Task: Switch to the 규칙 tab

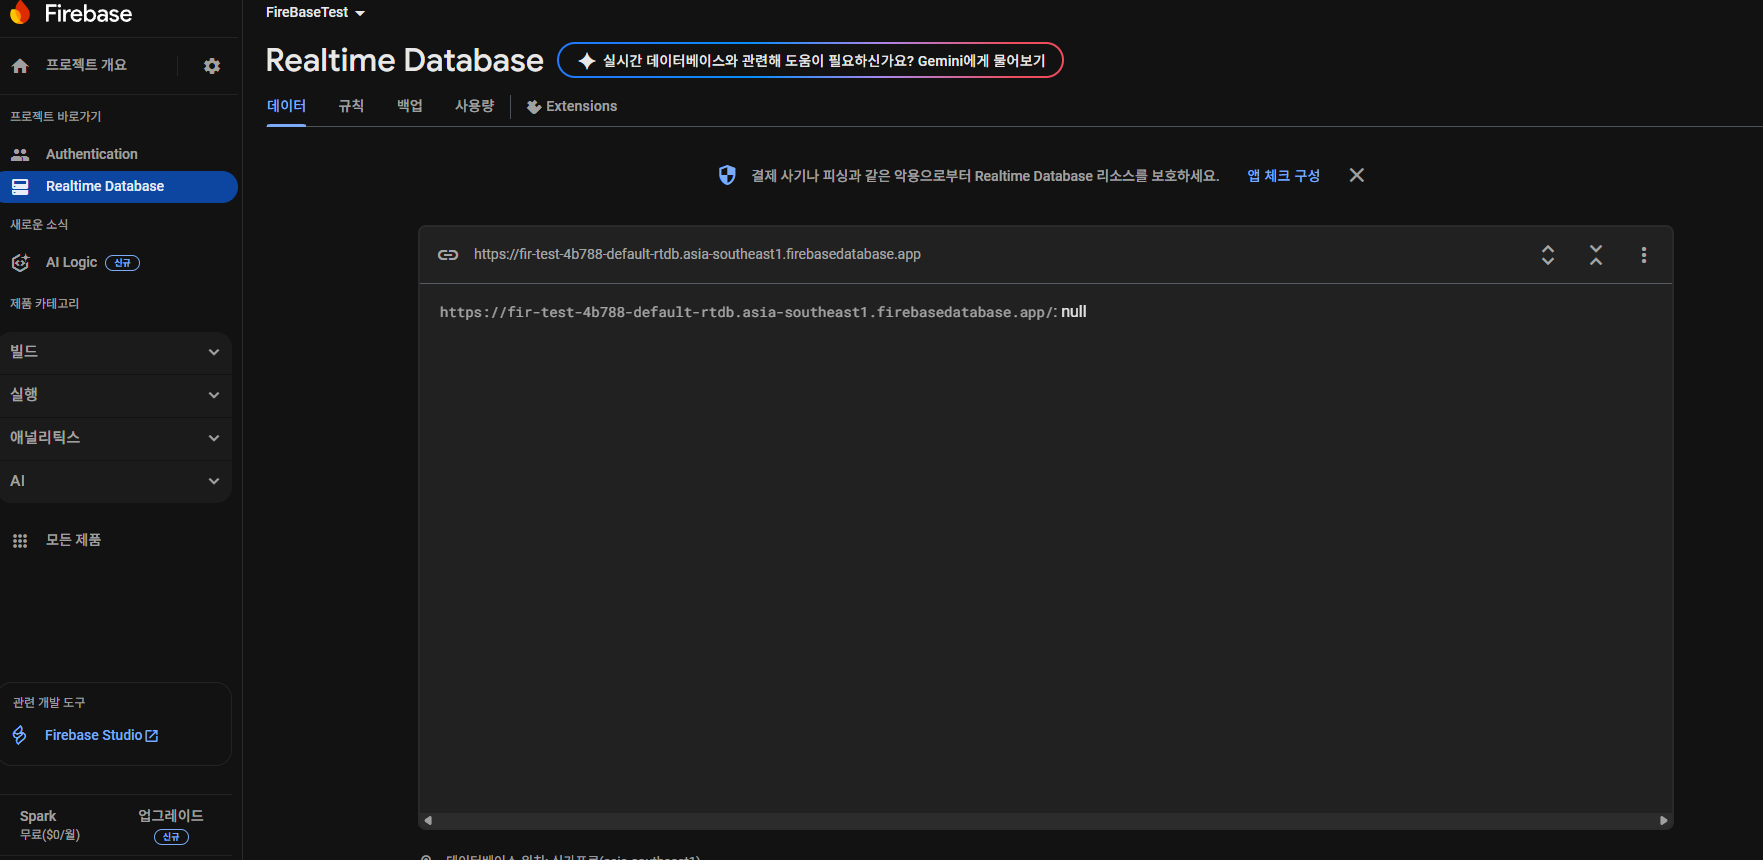Action: coord(351,106)
